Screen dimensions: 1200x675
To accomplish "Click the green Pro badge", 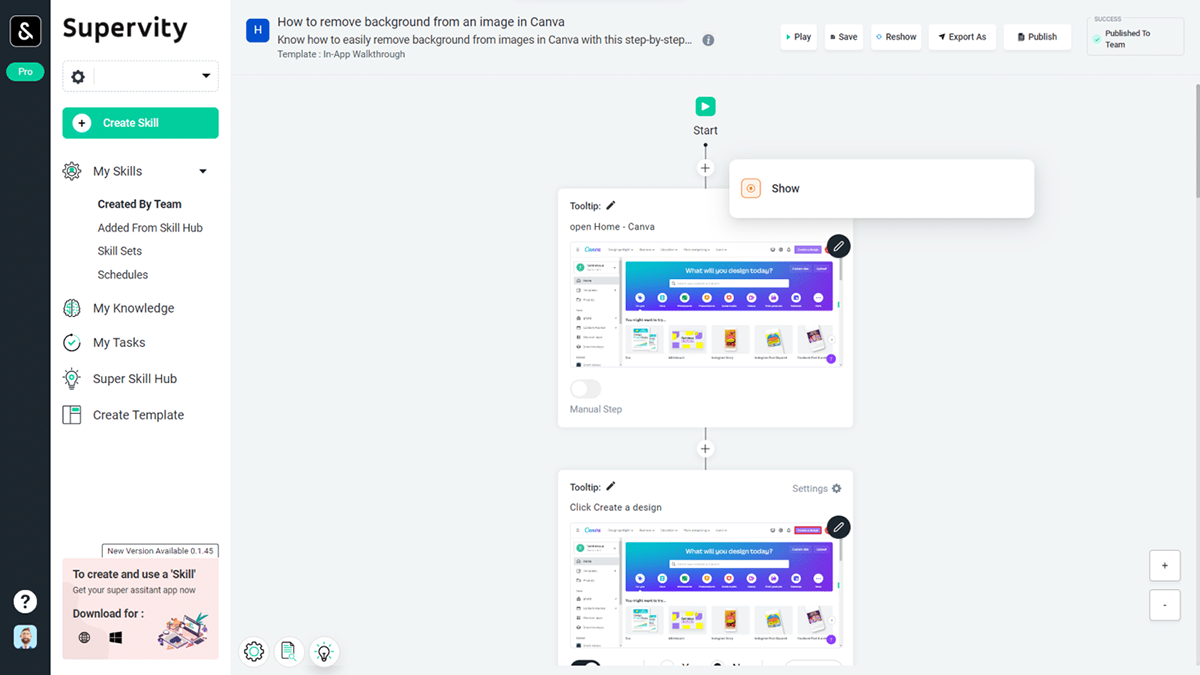I will pyautogui.click(x=25, y=72).
